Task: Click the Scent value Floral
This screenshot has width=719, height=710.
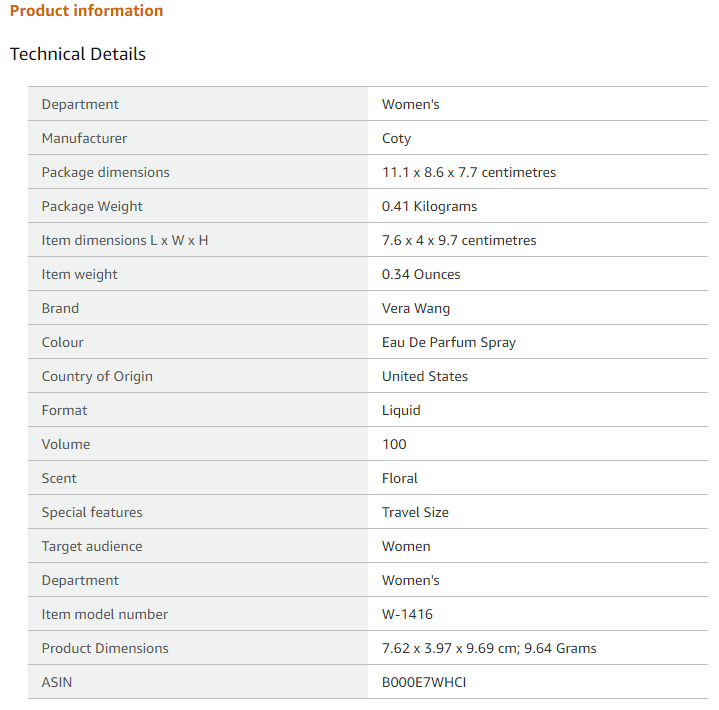Action: (400, 478)
